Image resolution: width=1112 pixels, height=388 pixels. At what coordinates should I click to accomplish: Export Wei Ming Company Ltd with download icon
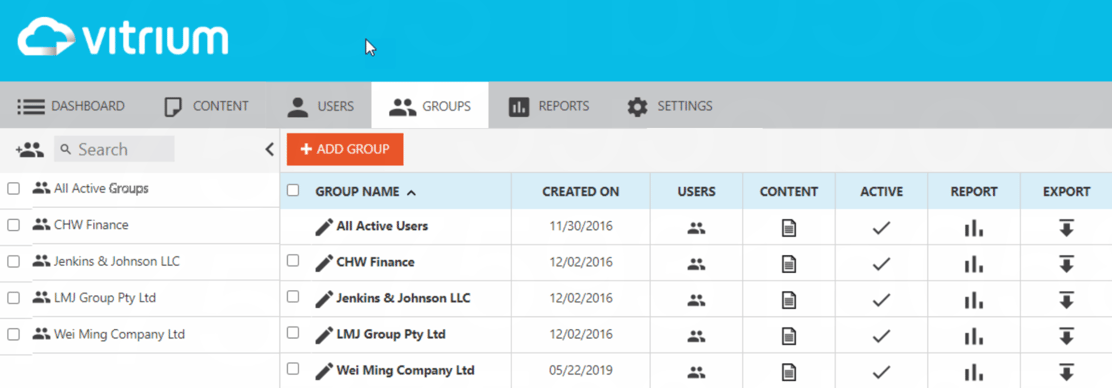[1066, 372]
